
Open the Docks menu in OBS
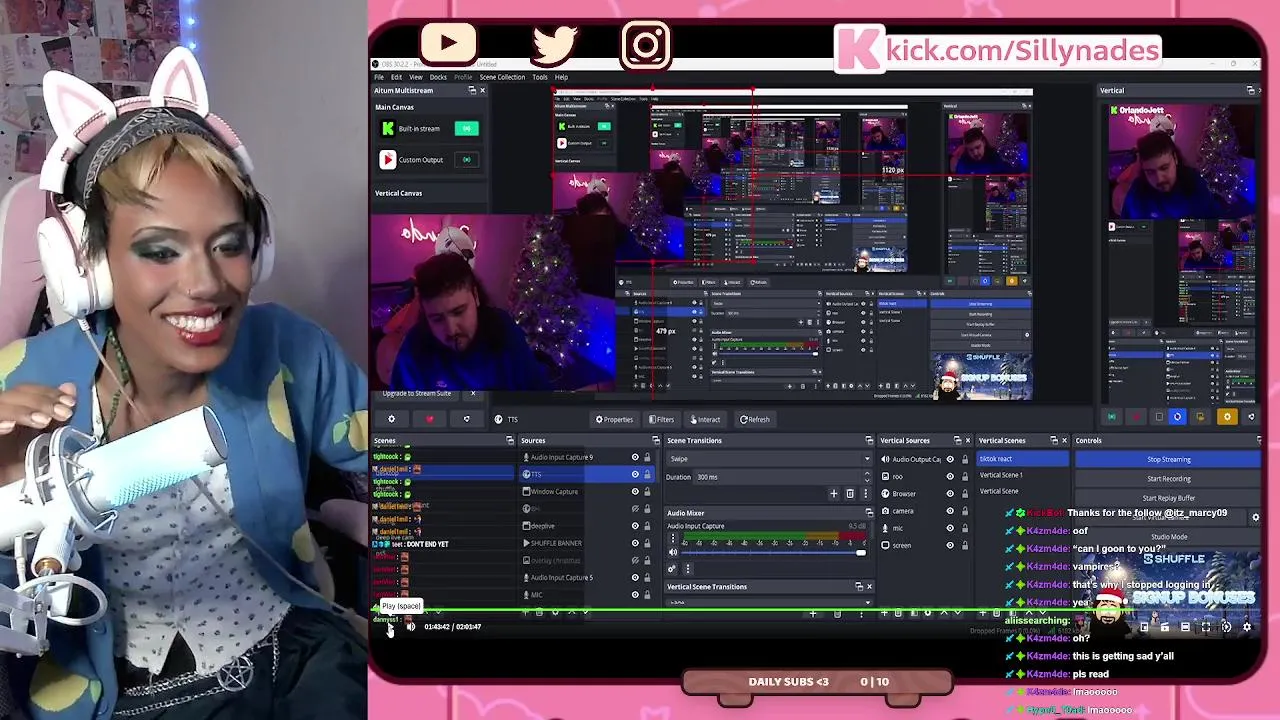(x=438, y=77)
